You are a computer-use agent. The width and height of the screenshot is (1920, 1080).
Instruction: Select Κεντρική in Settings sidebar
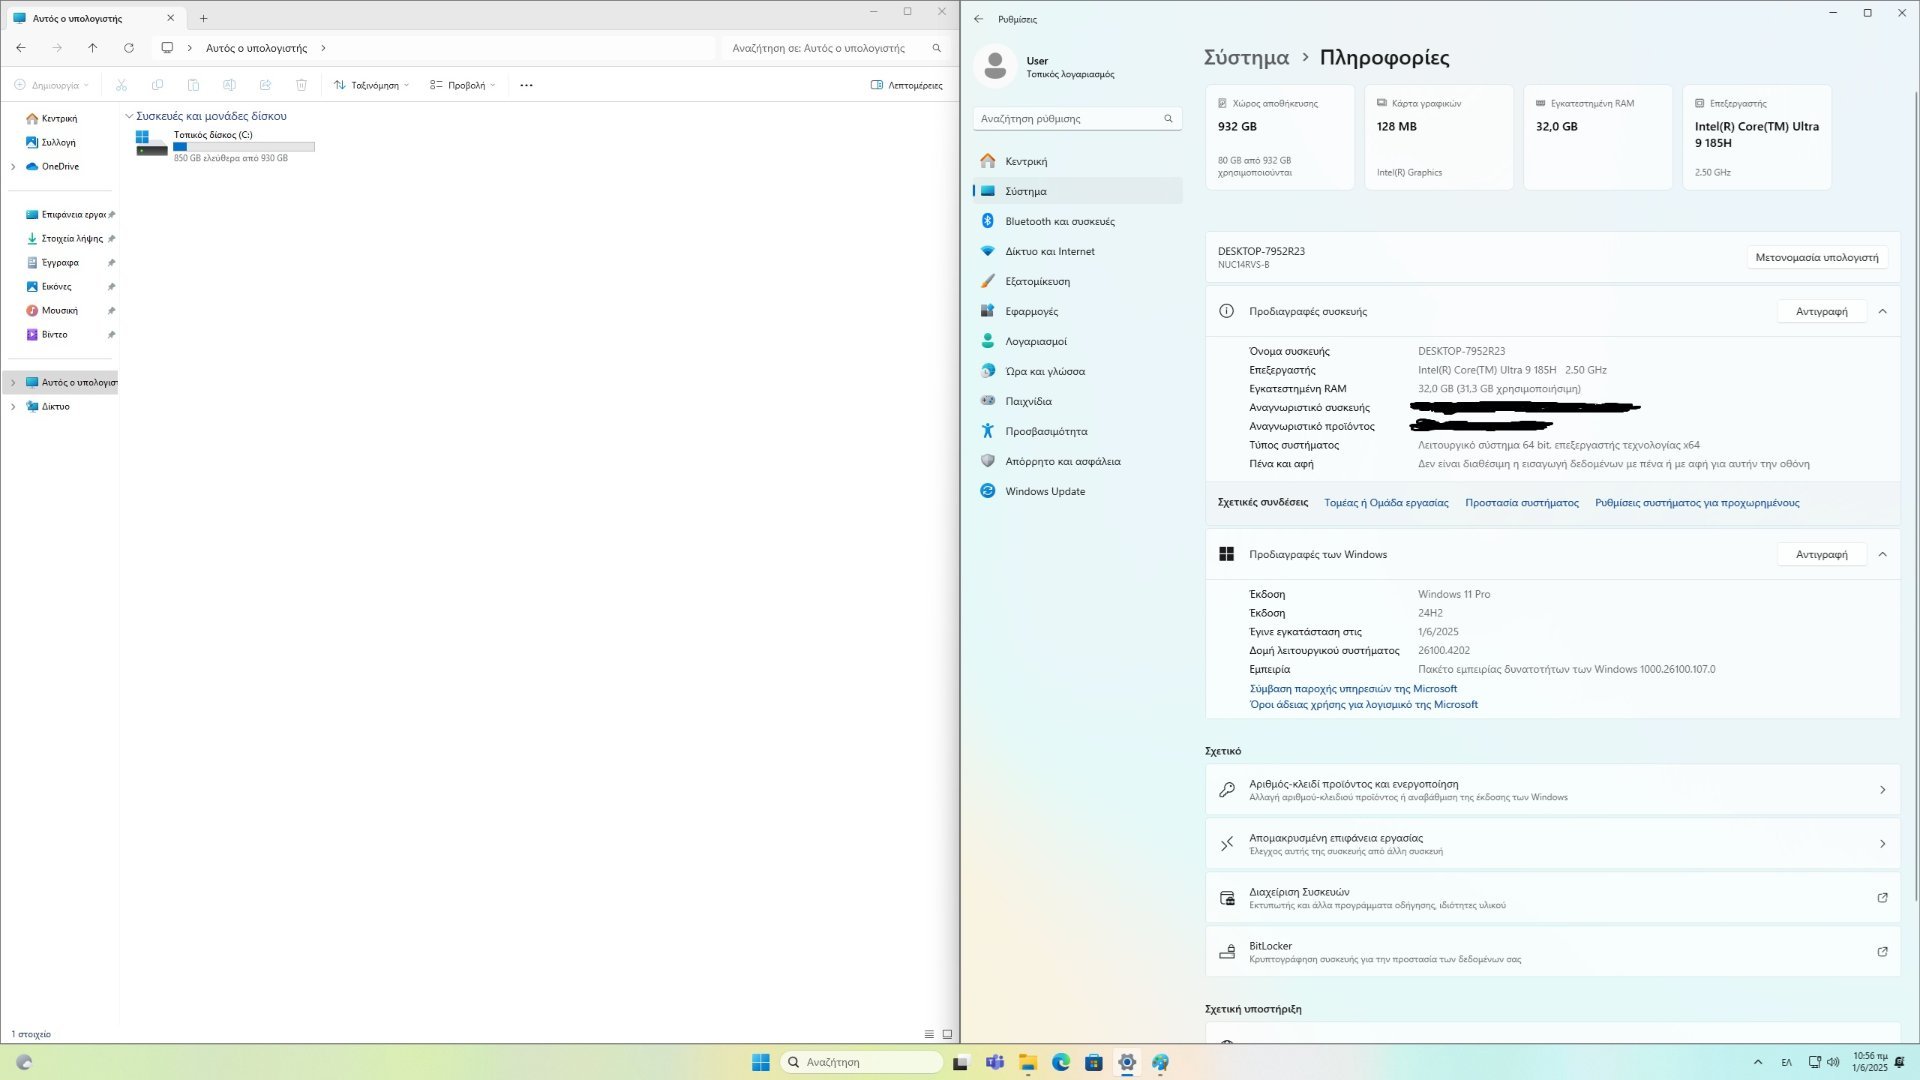point(1078,161)
